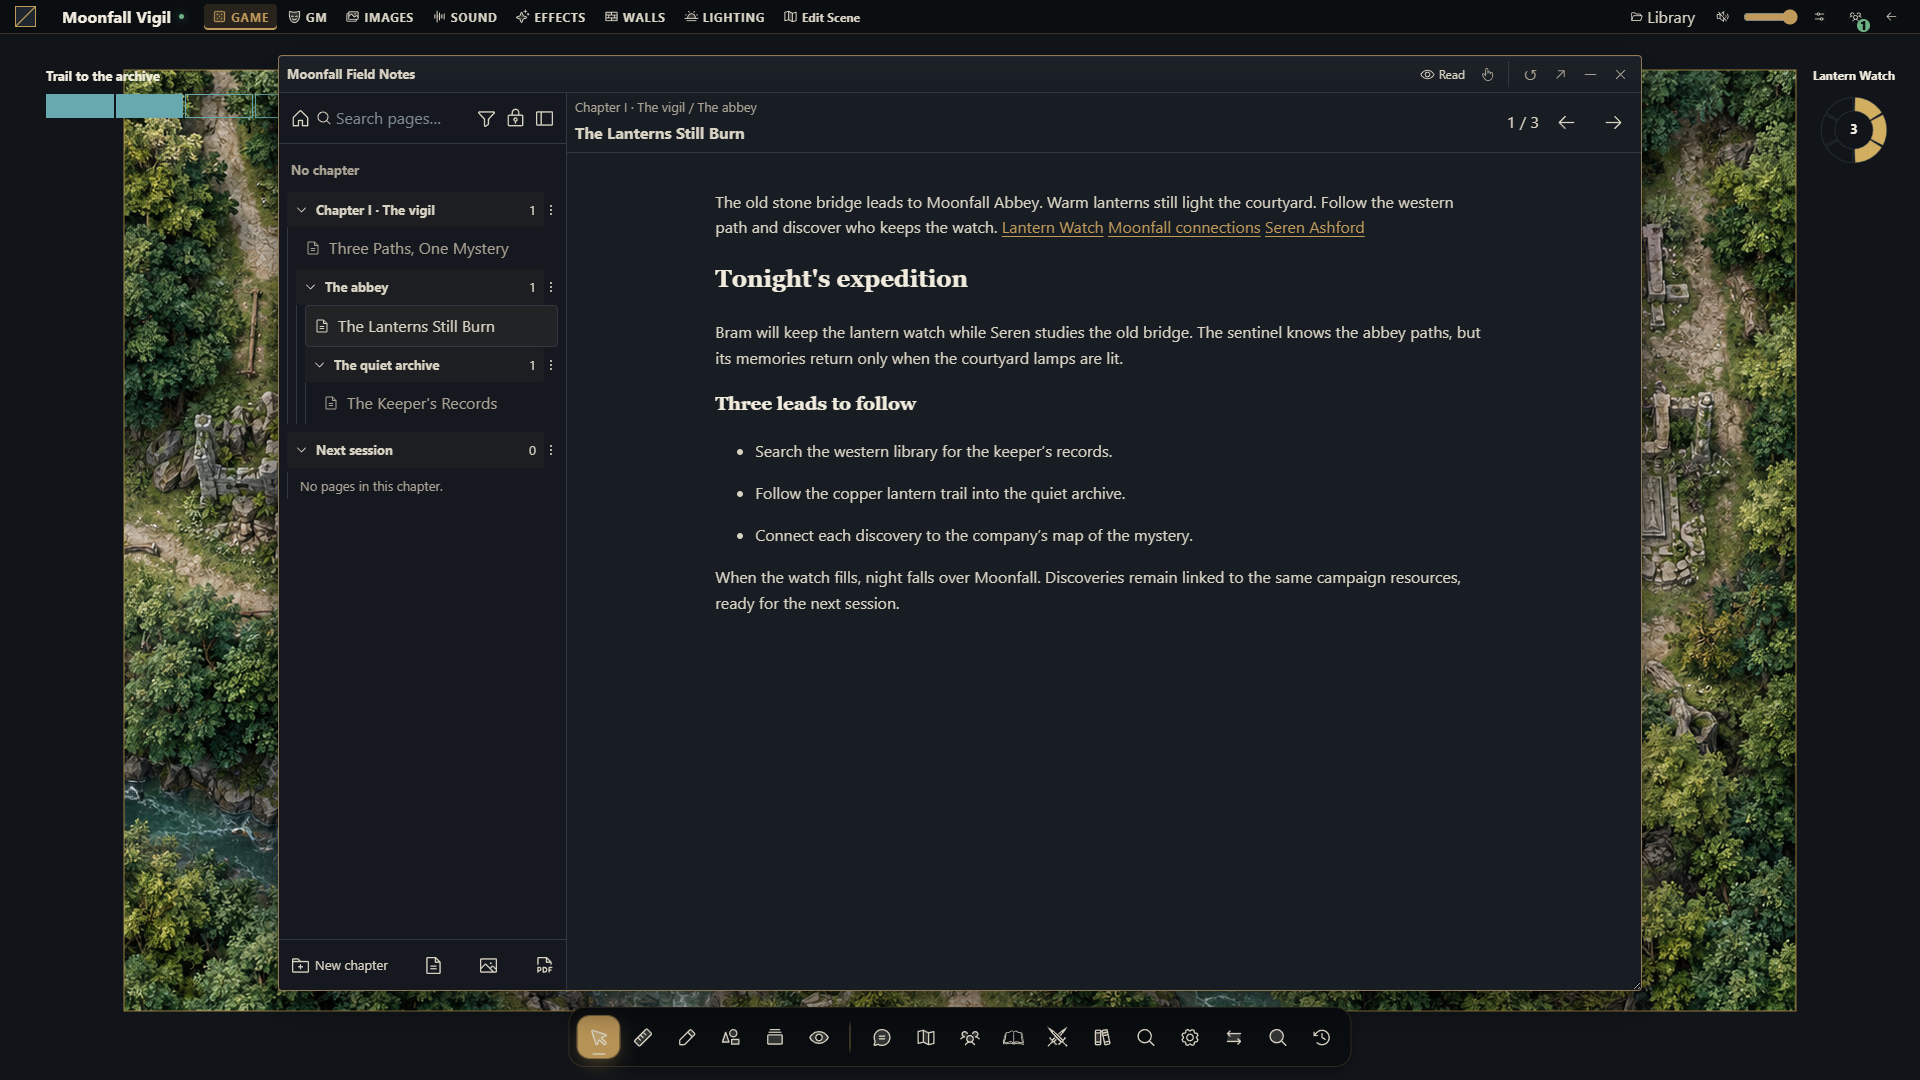Open the party members panel
The width and height of the screenshot is (1920, 1080).
[970, 1037]
